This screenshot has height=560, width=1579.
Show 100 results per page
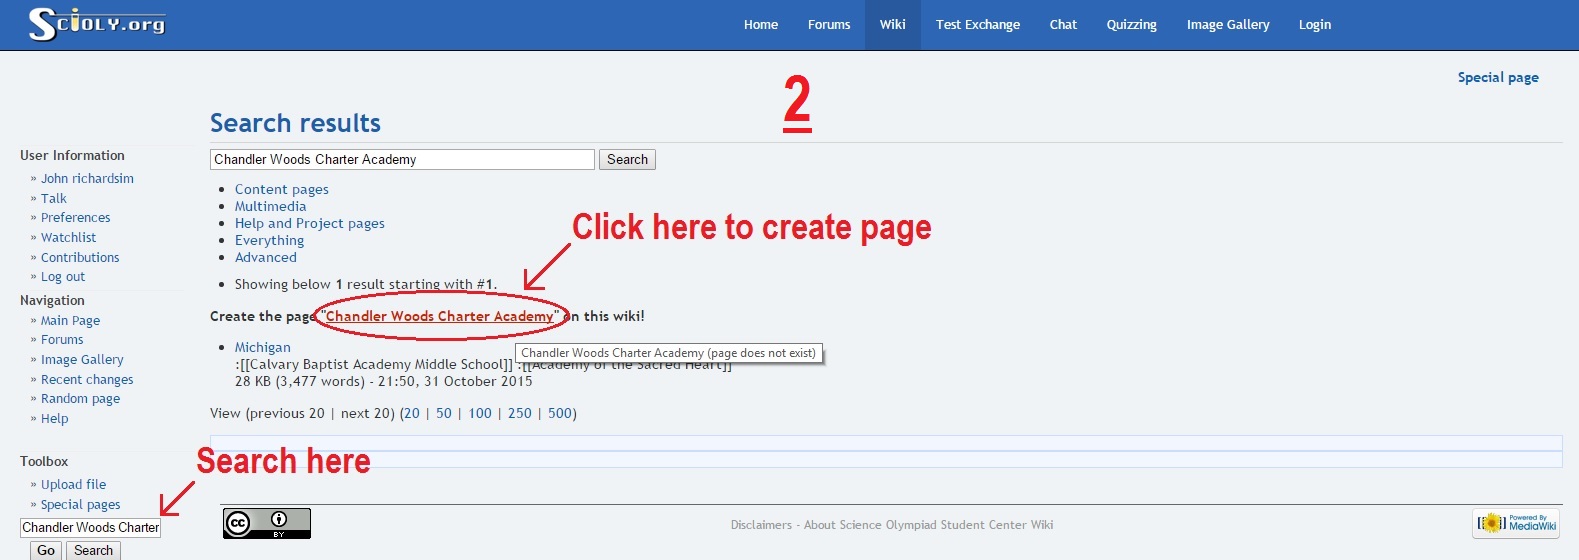[480, 413]
